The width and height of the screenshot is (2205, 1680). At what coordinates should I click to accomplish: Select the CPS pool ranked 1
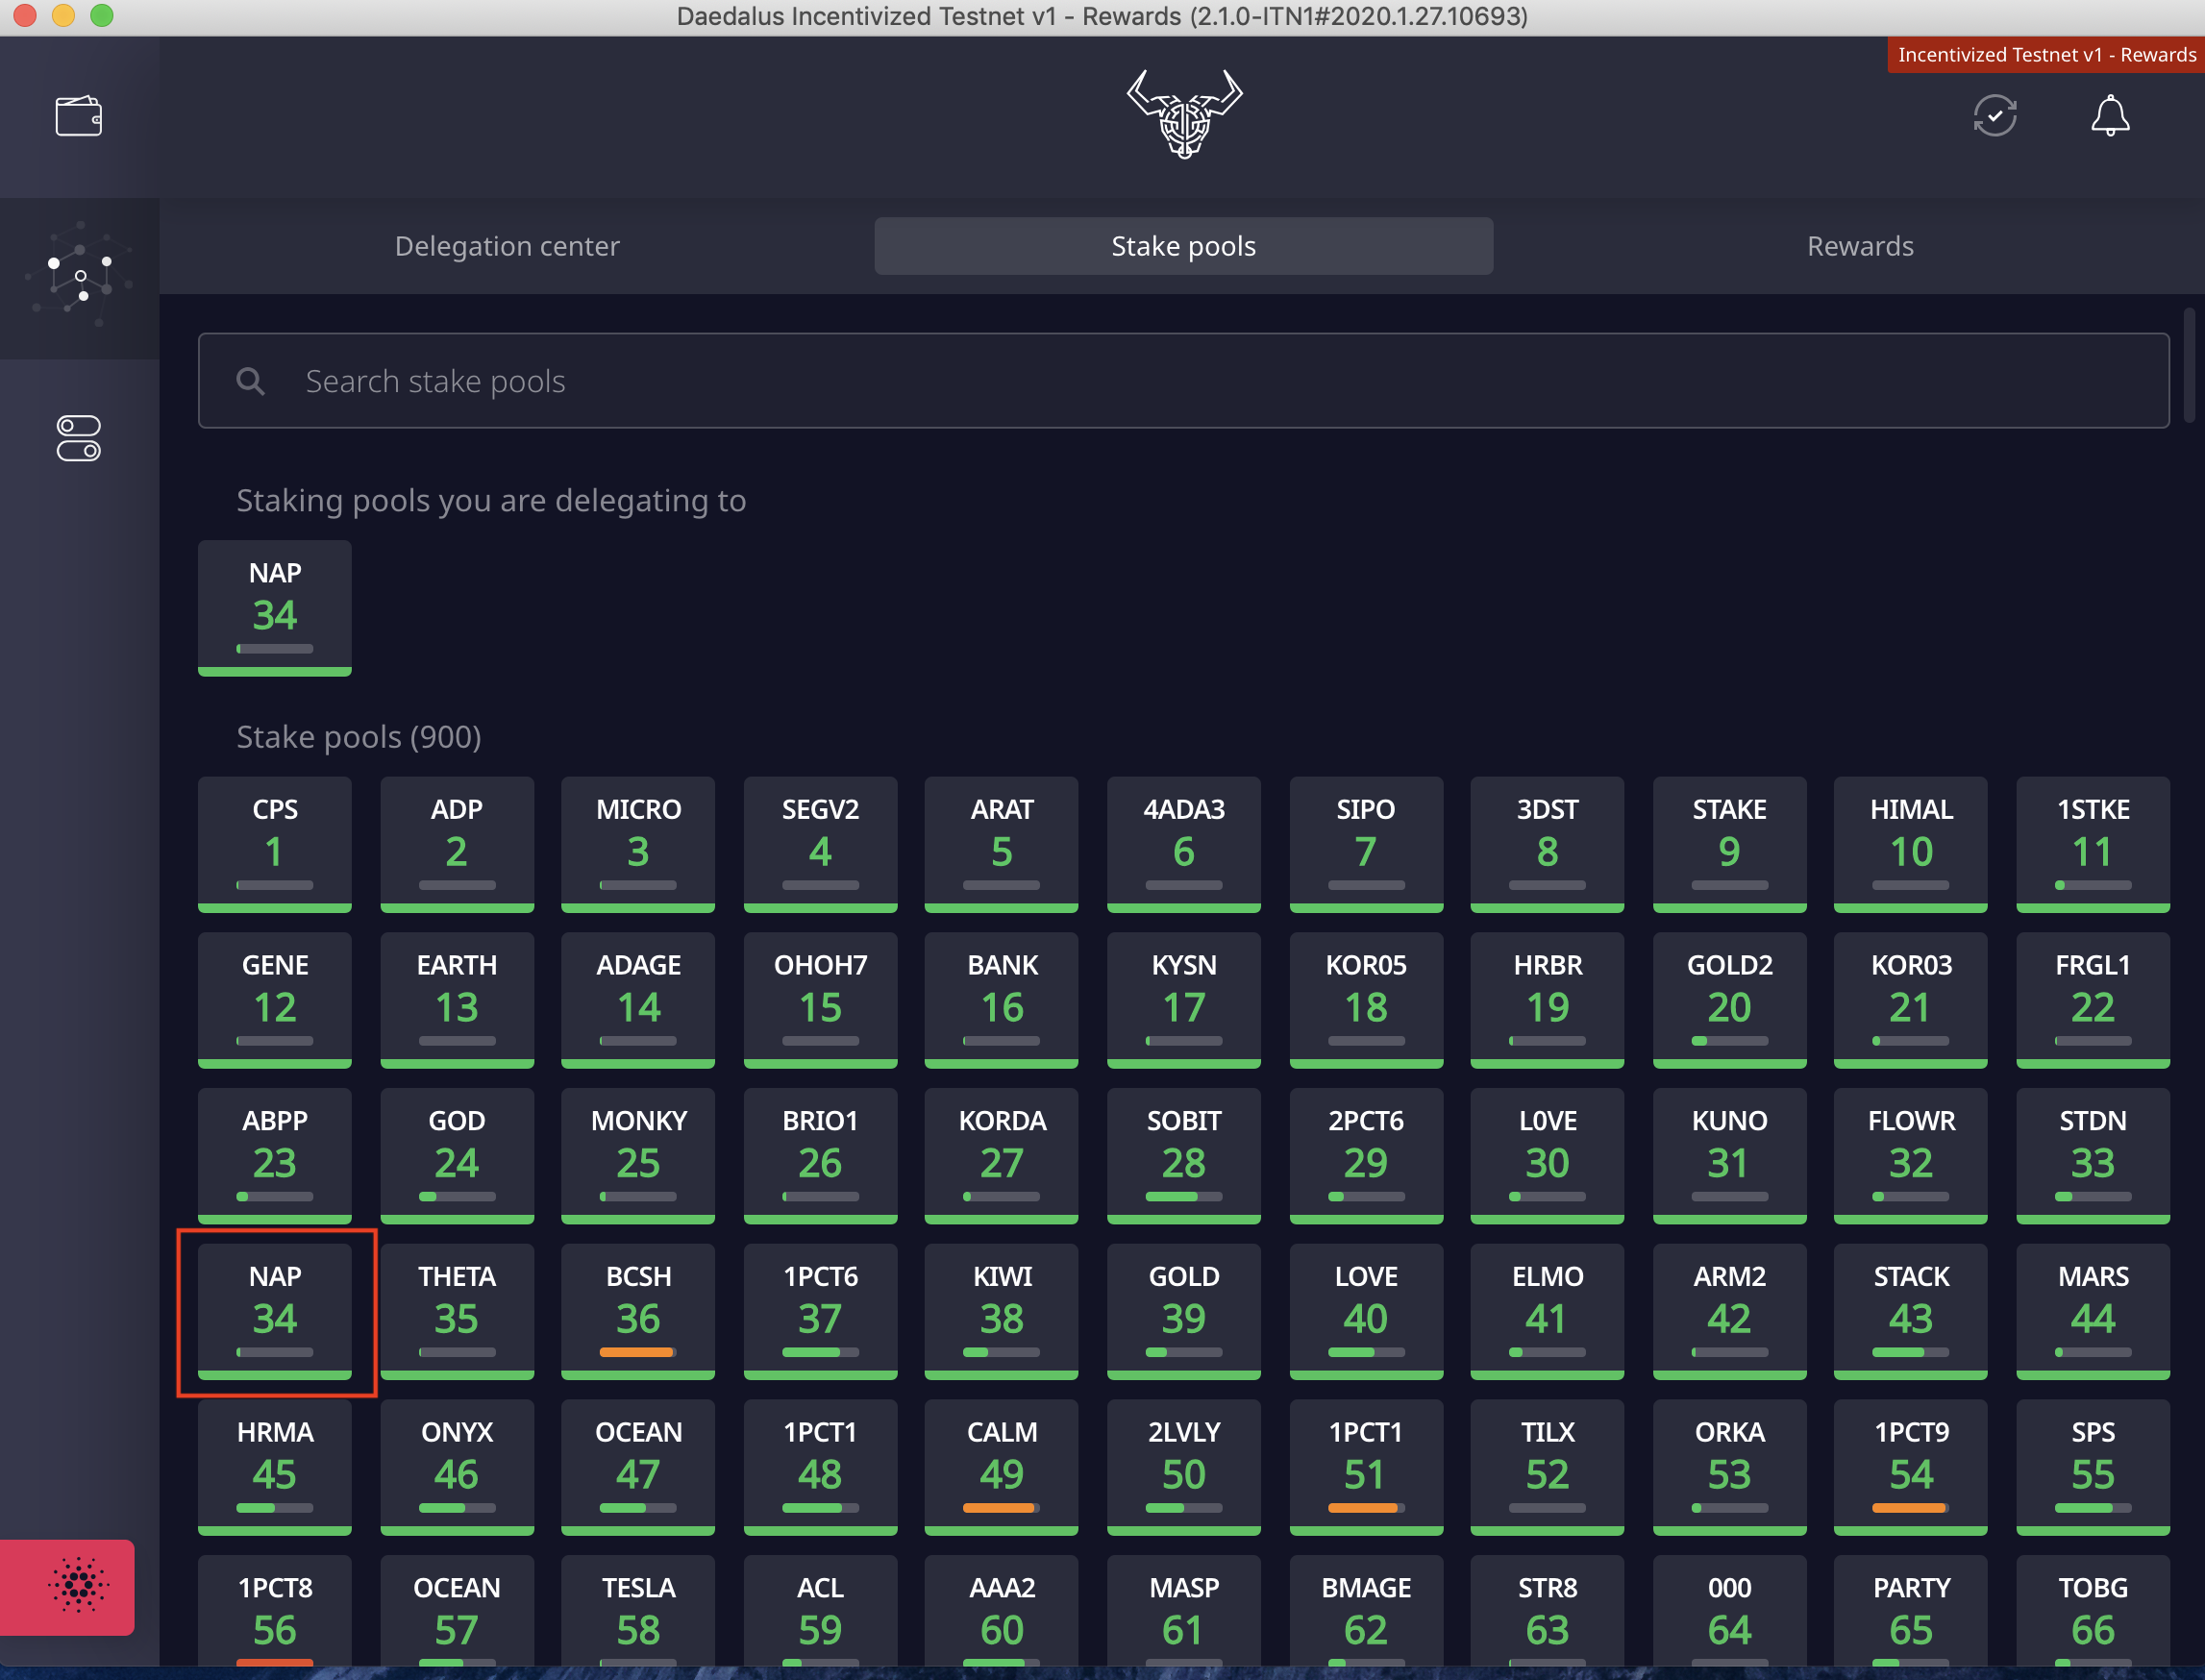tap(274, 842)
